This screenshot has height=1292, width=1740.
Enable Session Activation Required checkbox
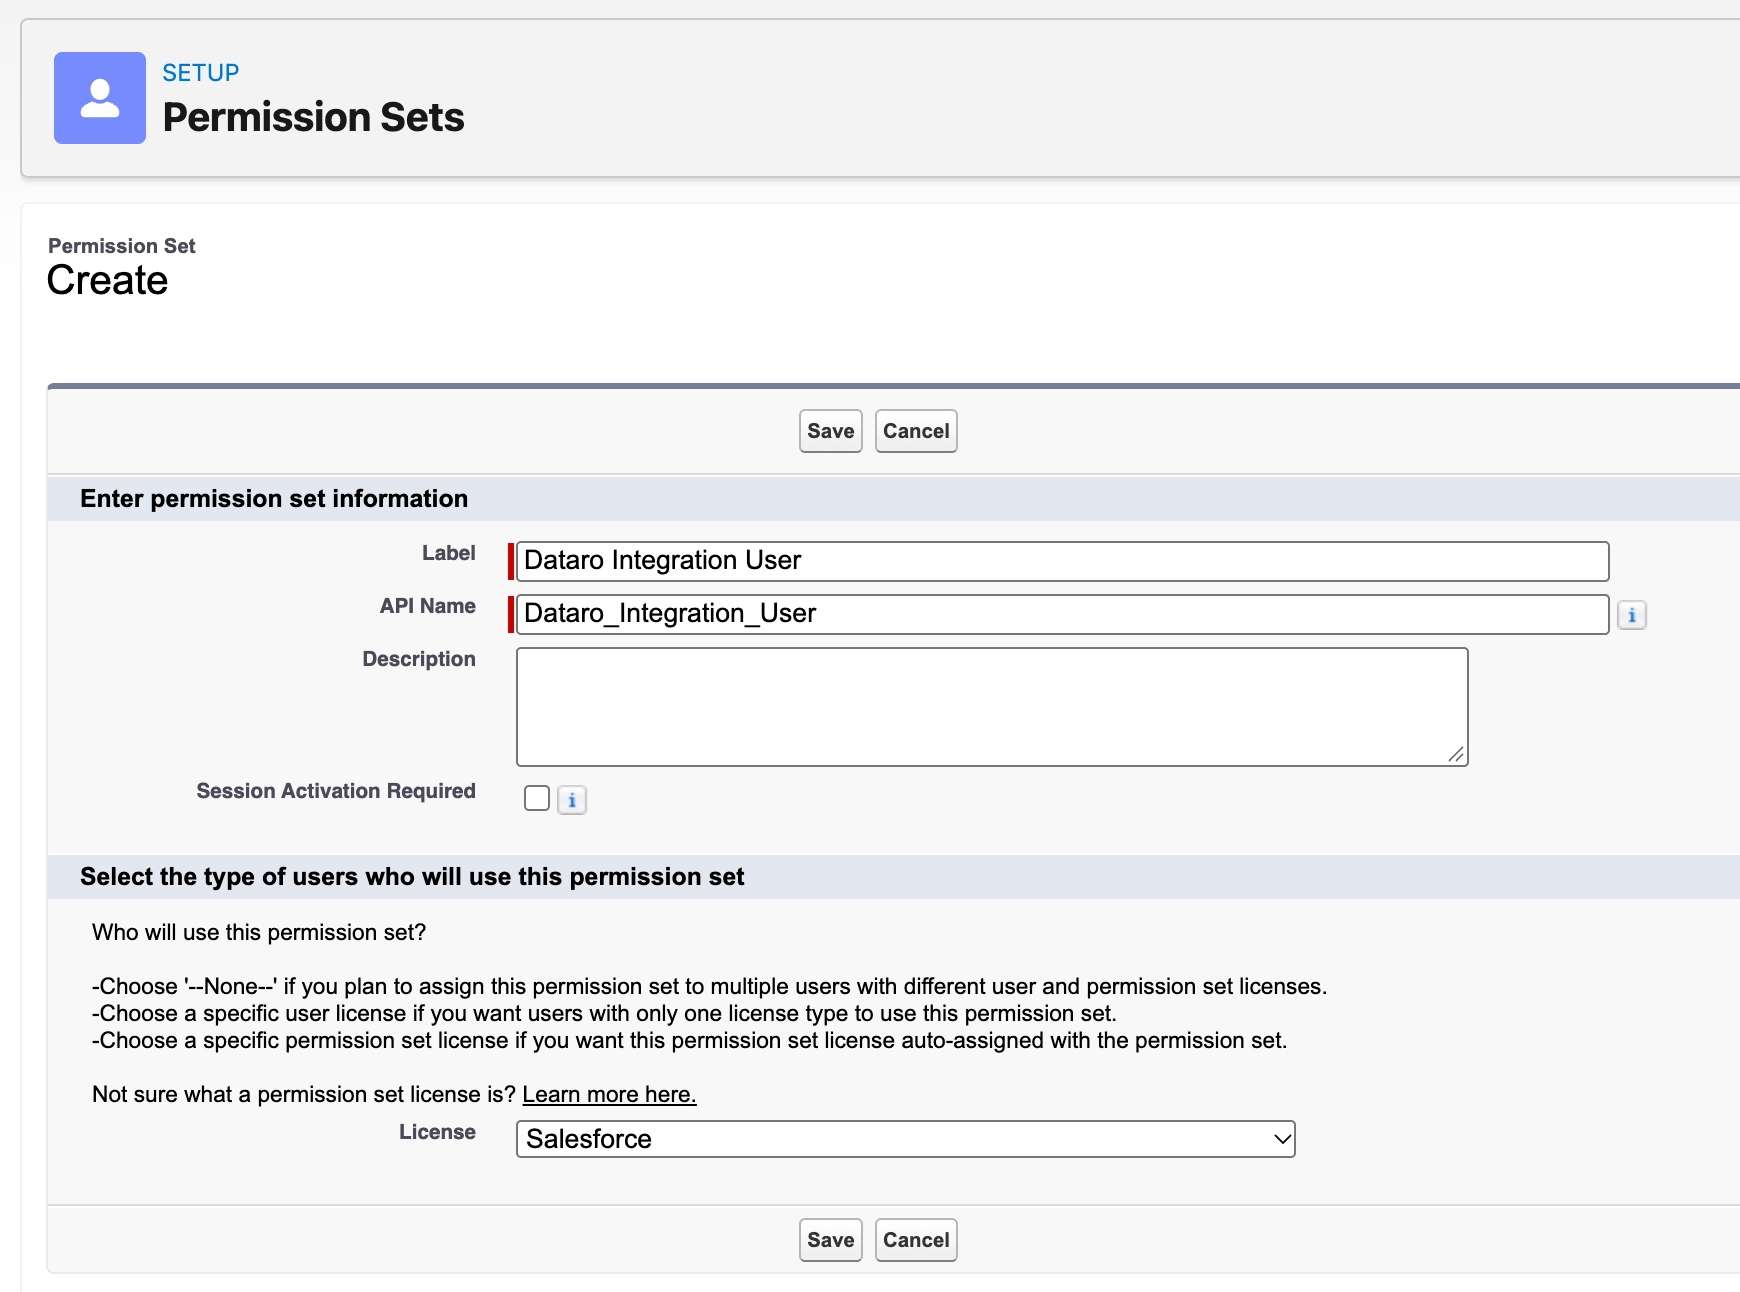pos(537,798)
